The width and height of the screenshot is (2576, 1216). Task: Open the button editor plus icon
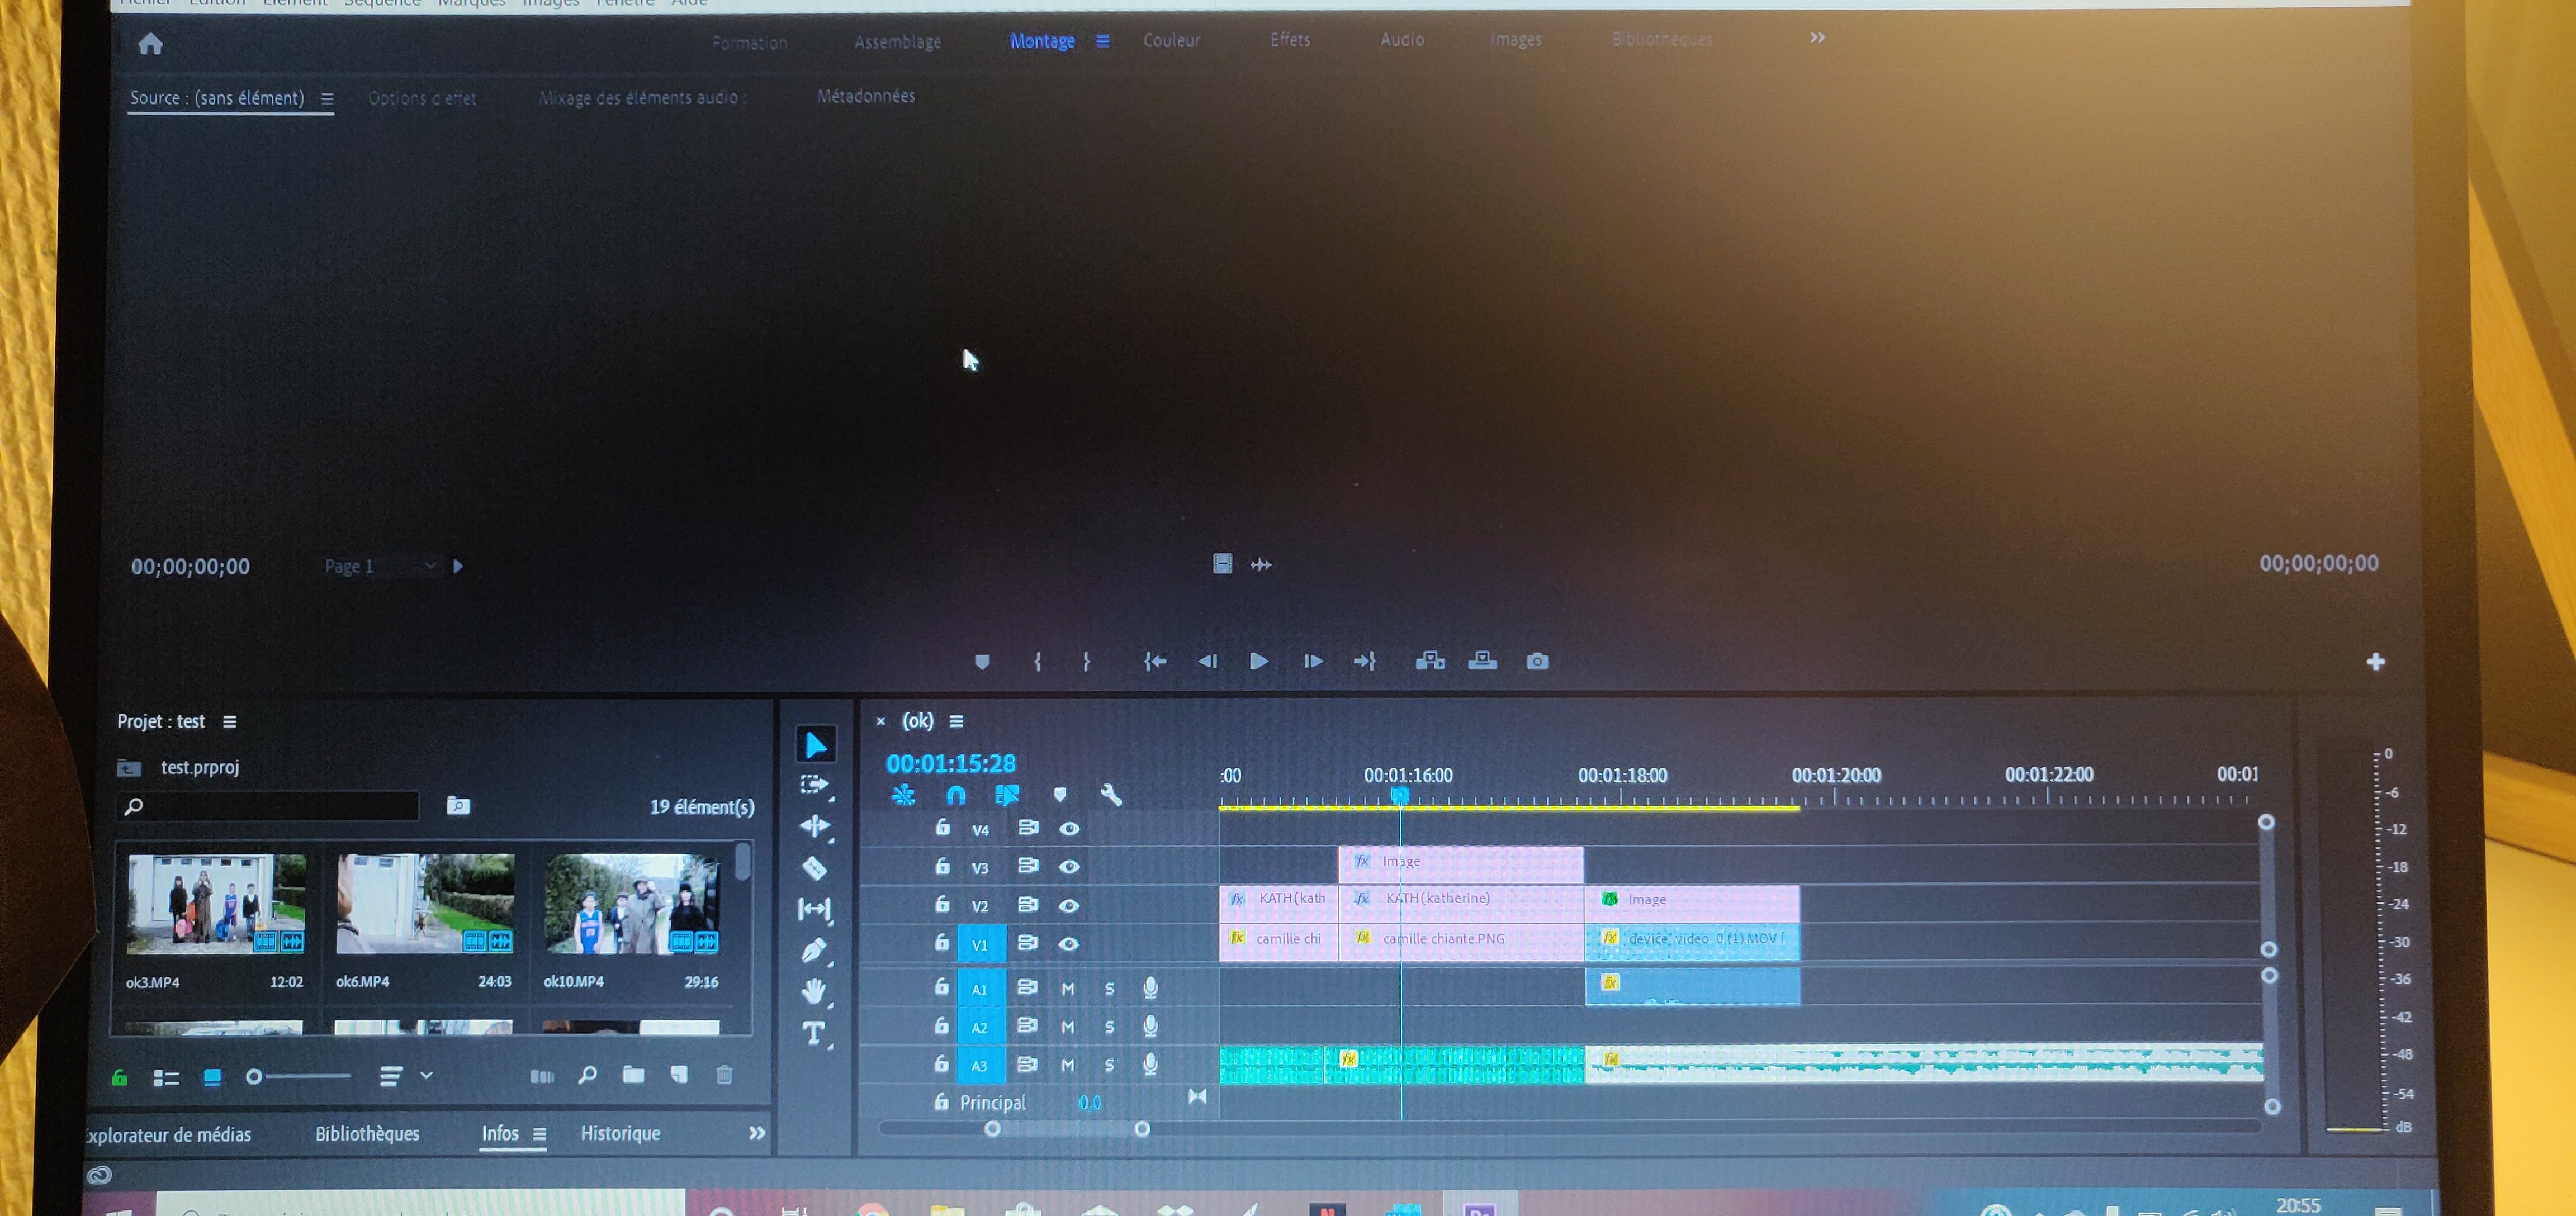coord(2376,662)
